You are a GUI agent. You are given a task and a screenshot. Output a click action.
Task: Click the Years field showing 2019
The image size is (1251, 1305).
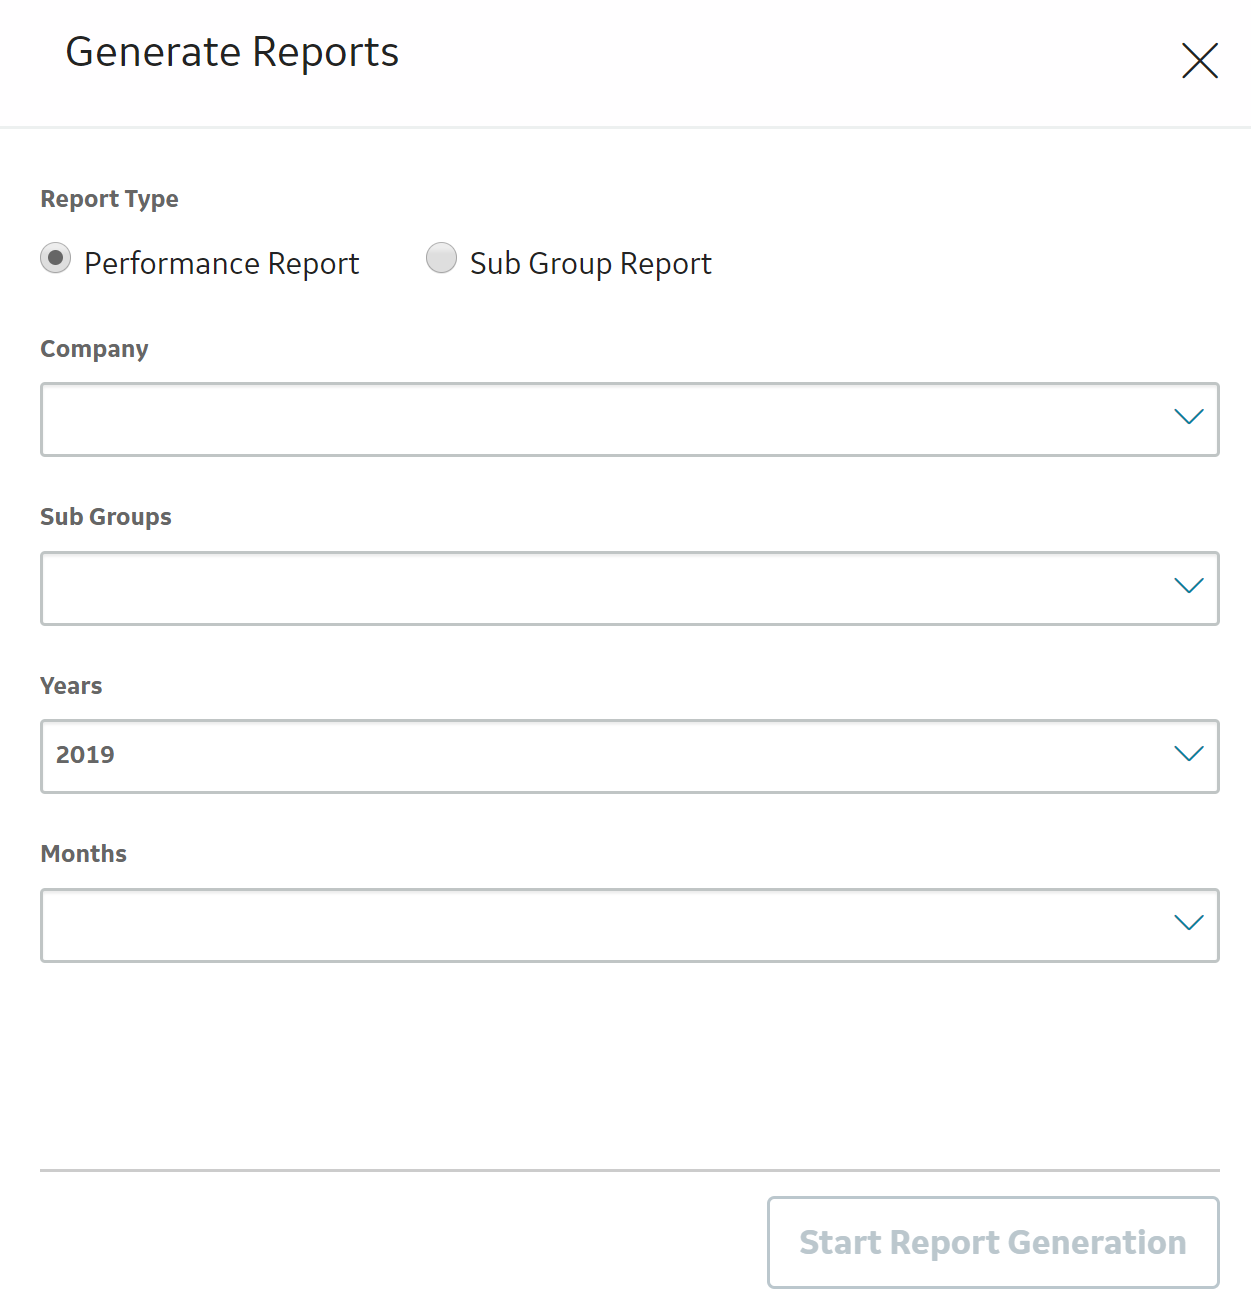pyautogui.click(x=629, y=756)
